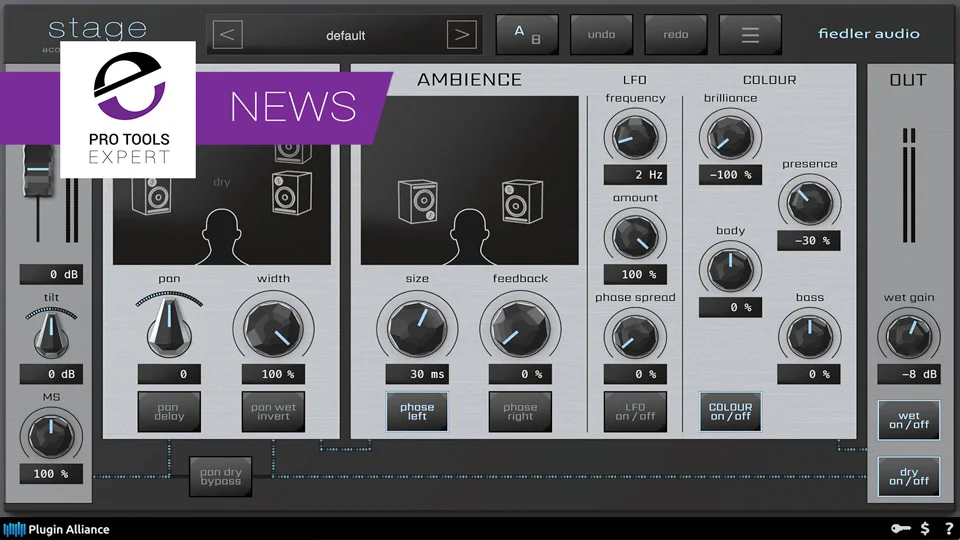Click the wet gain -8 dB field
Viewport: 960px width, 540px height.
pyautogui.click(x=909, y=373)
